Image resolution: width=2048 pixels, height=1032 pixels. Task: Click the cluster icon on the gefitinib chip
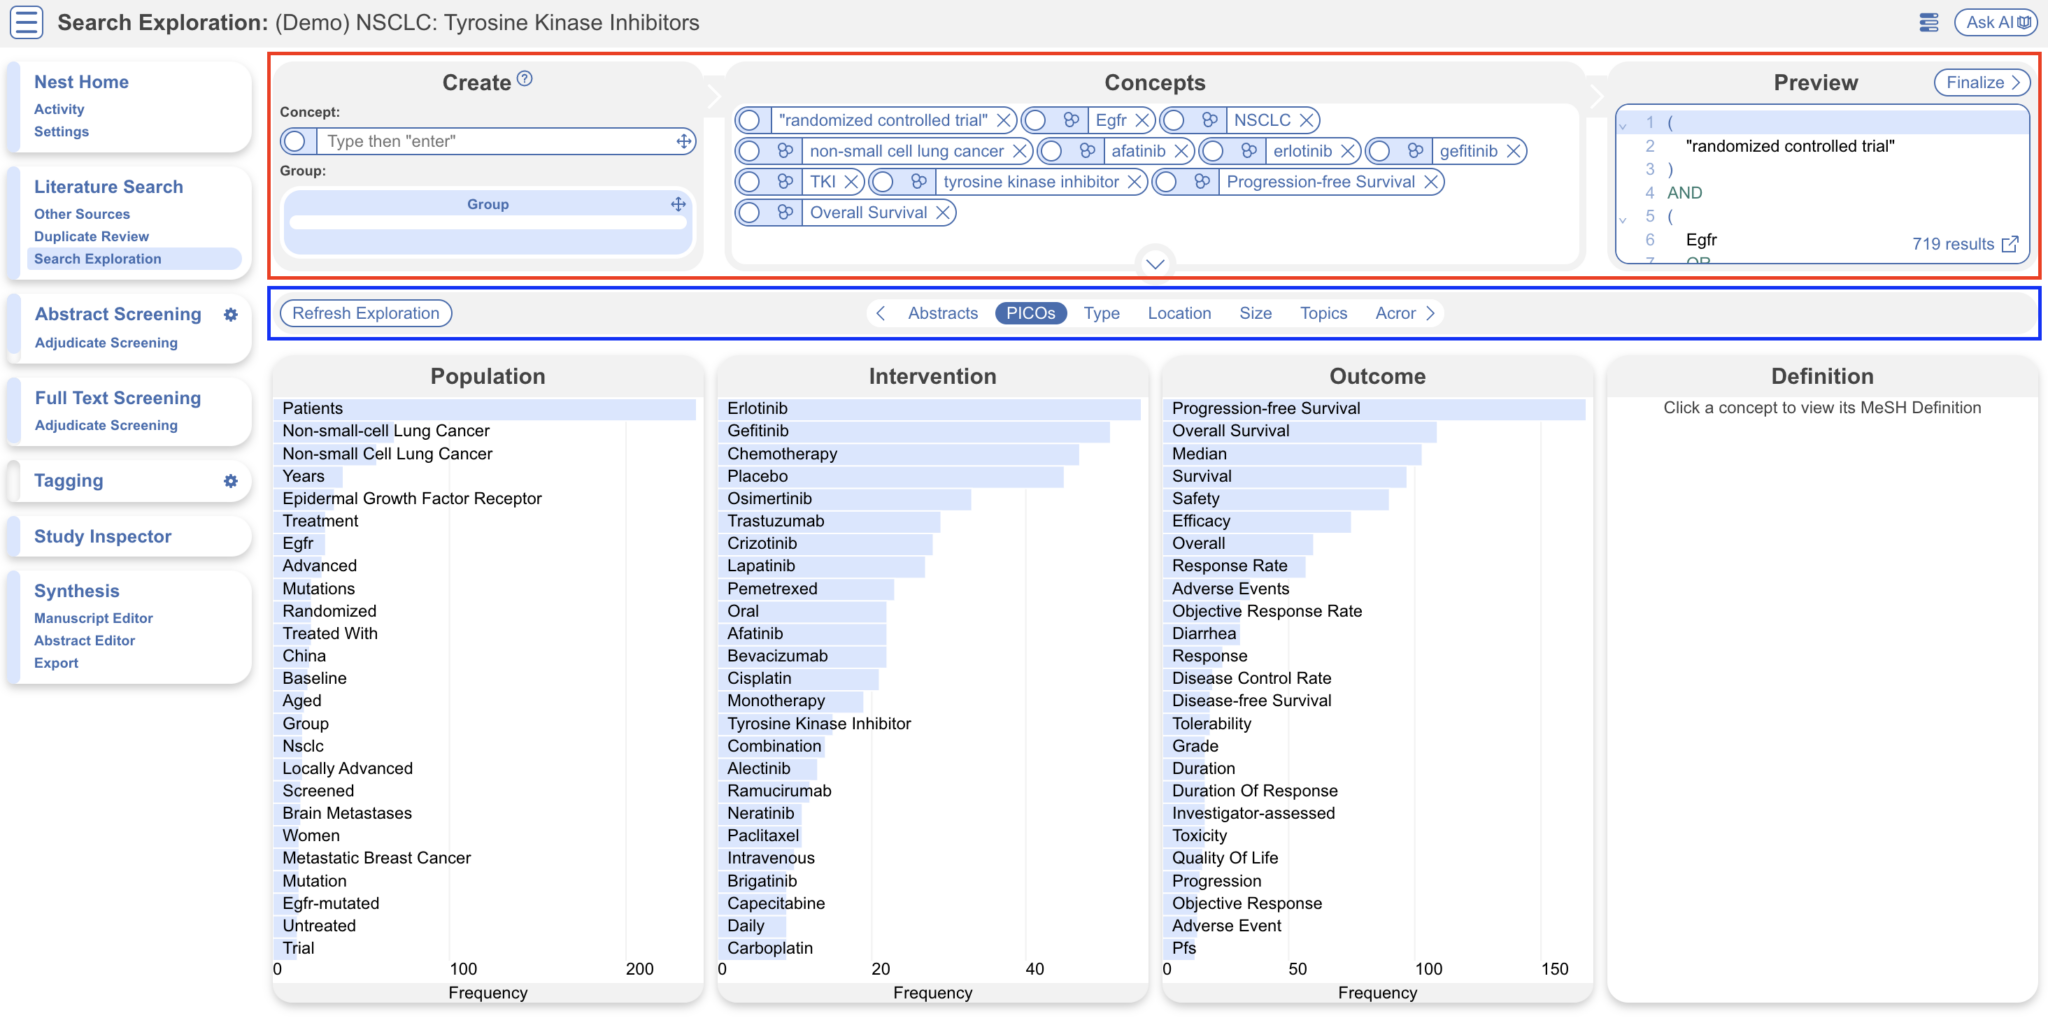1415,151
